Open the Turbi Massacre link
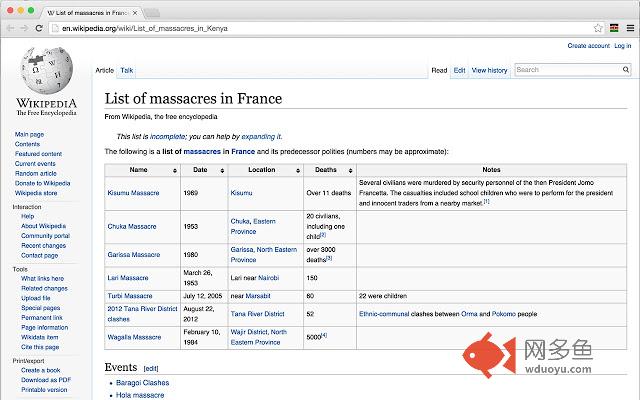Viewport: 640px width, 400px height. [130, 296]
